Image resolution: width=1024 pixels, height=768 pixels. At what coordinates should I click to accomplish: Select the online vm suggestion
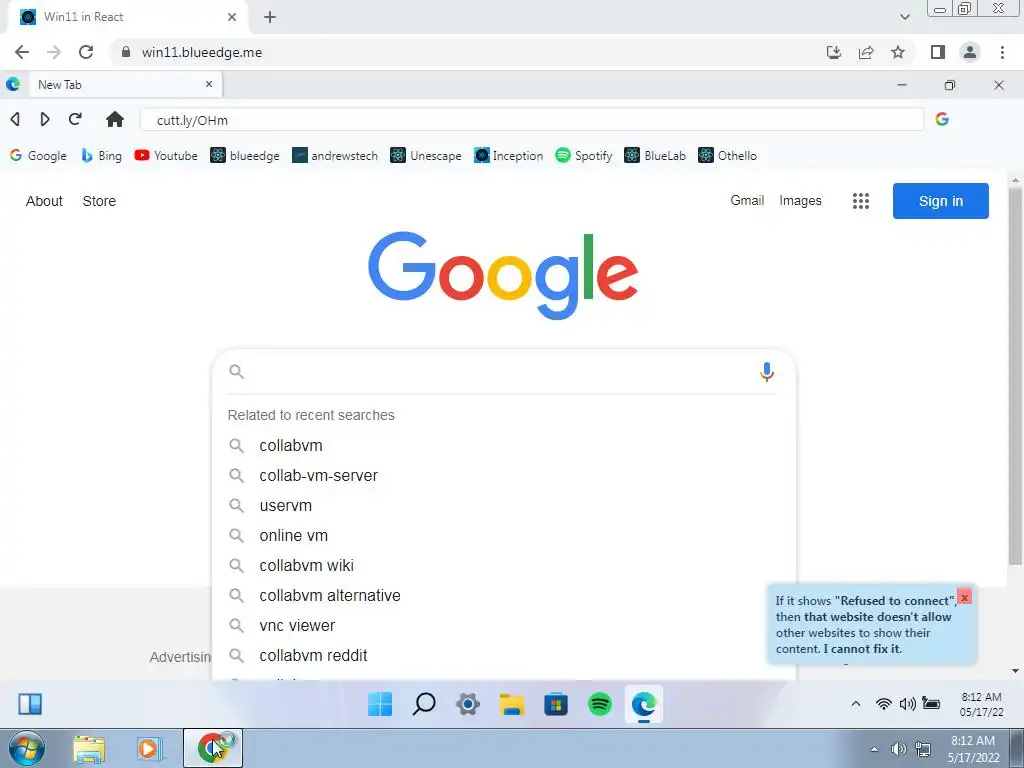click(x=503, y=536)
